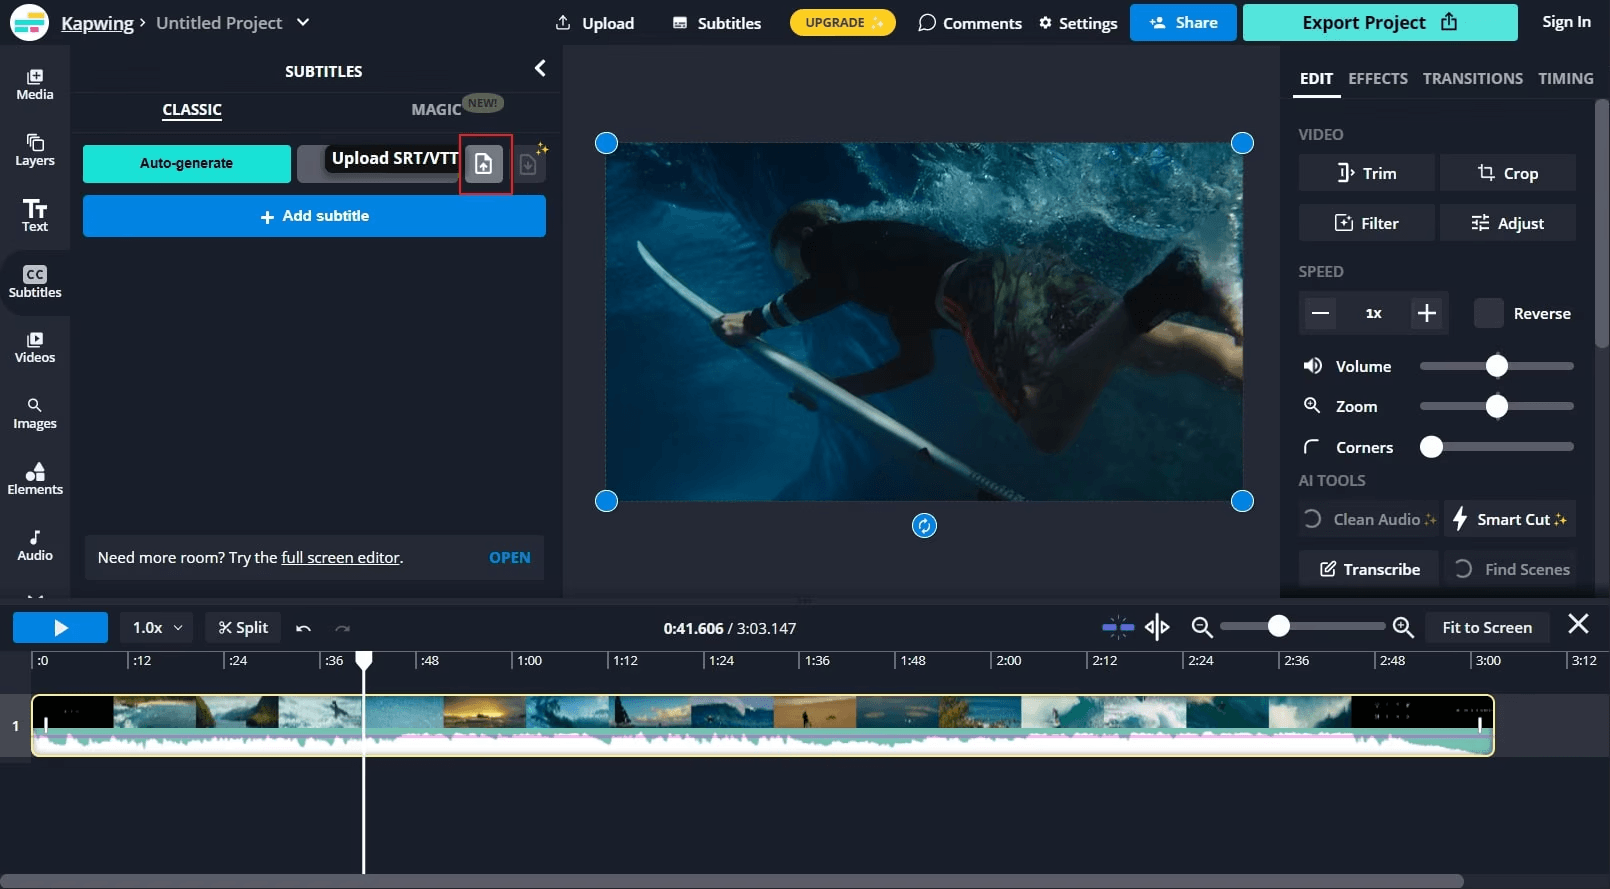Switch to the Effects tab
Image resolution: width=1610 pixels, height=889 pixels.
[x=1377, y=78]
